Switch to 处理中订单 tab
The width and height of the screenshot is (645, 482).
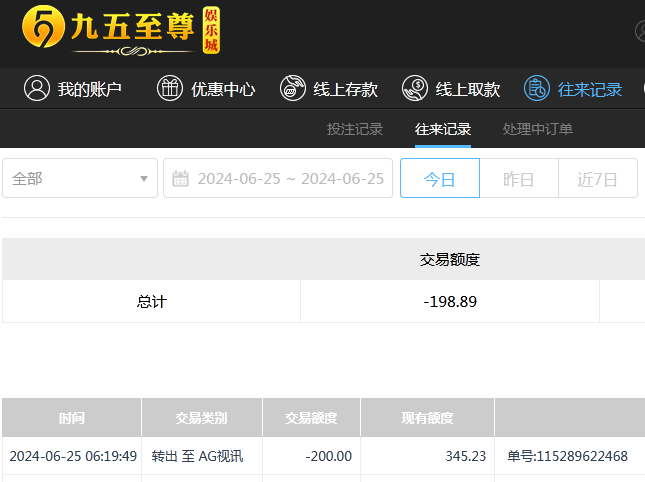(x=538, y=129)
